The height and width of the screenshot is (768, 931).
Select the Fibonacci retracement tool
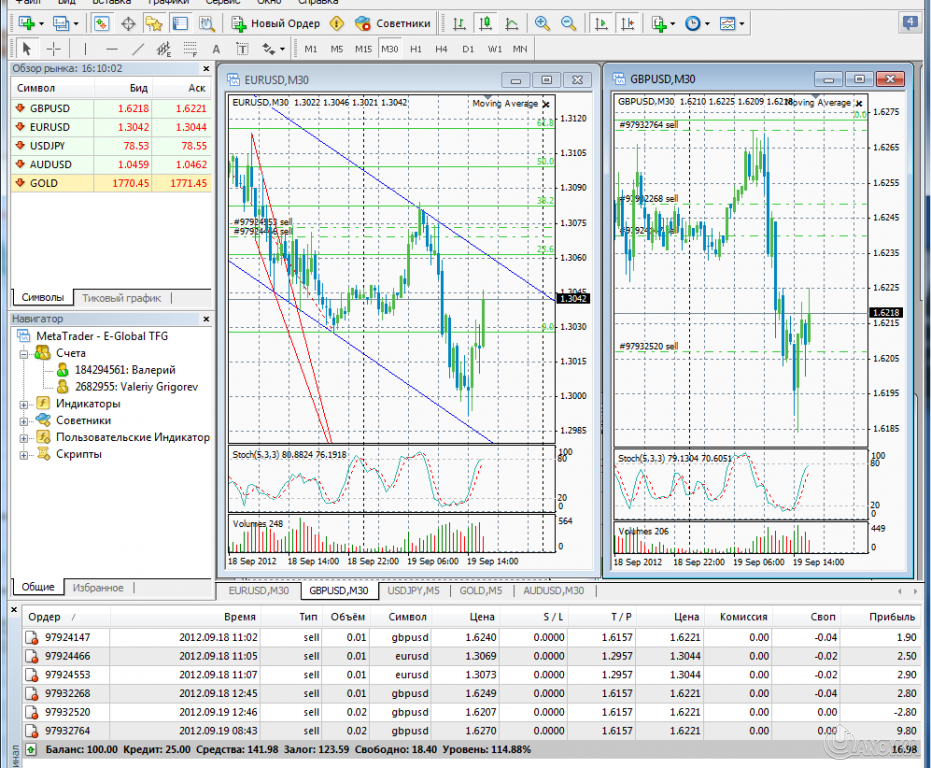point(190,48)
